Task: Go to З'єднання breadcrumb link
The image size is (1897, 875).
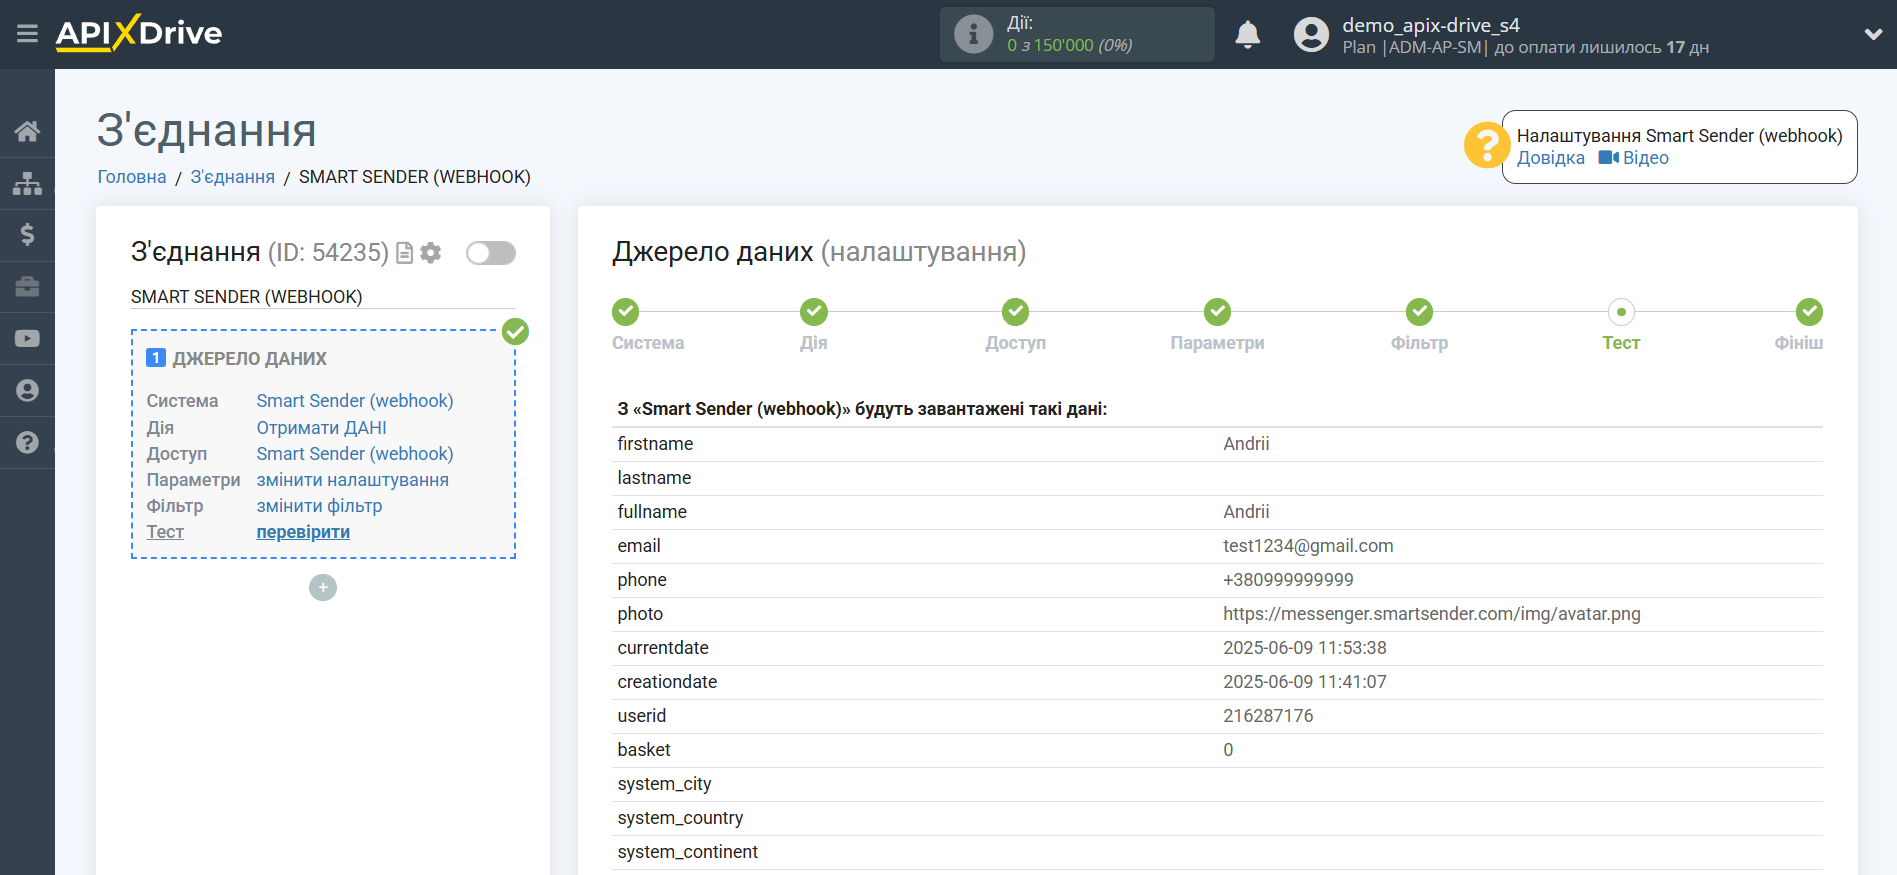Action: point(232,177)
